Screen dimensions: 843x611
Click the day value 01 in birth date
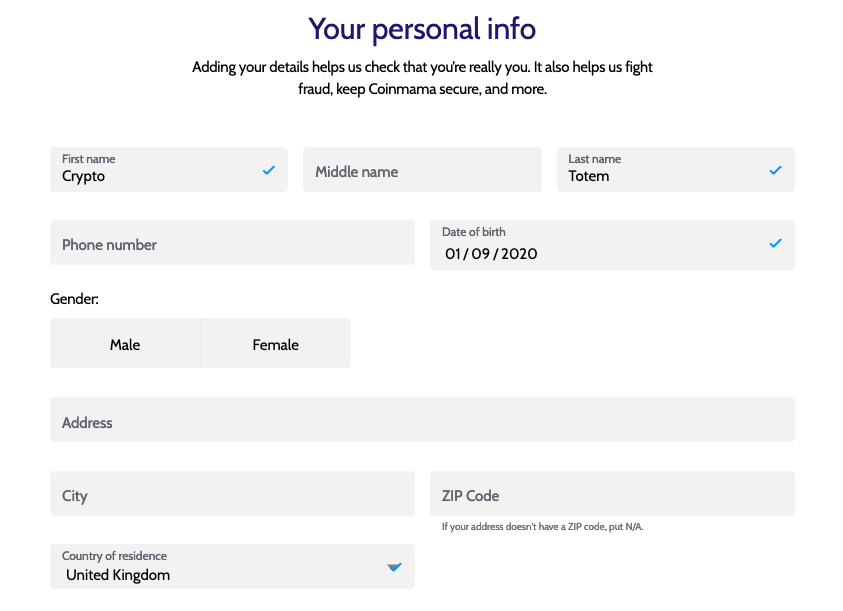(453, 254)
